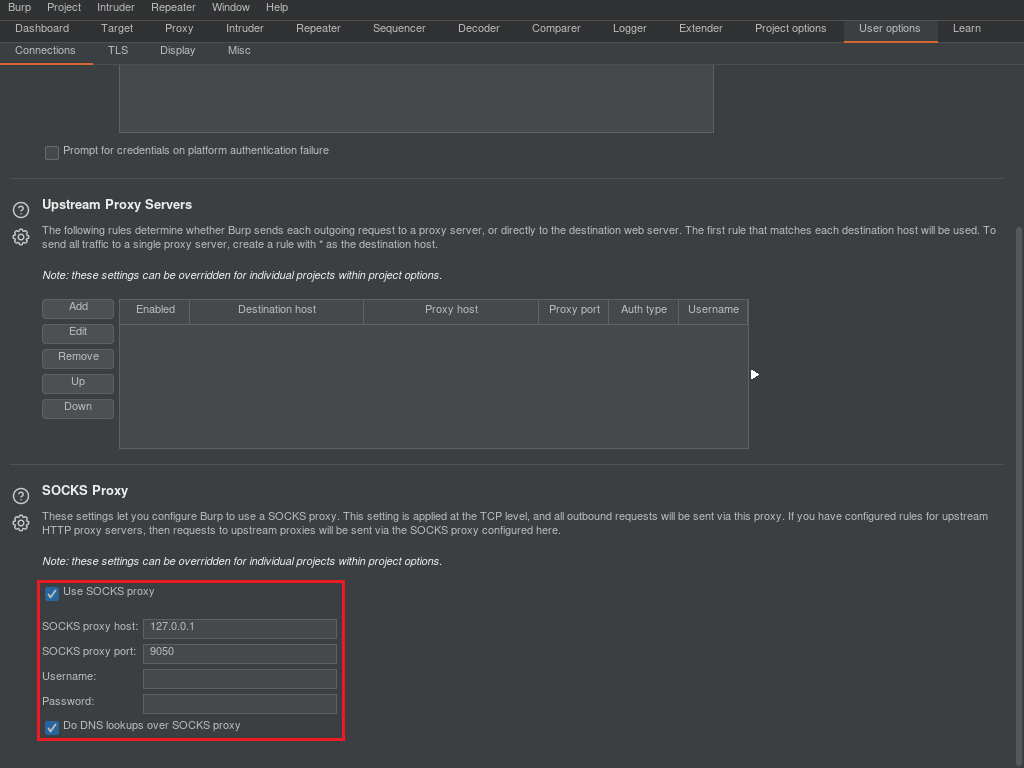Open the SOCKS Proxy section help icon
This screenshot has height=768, width=1024.
pos(20,496)
